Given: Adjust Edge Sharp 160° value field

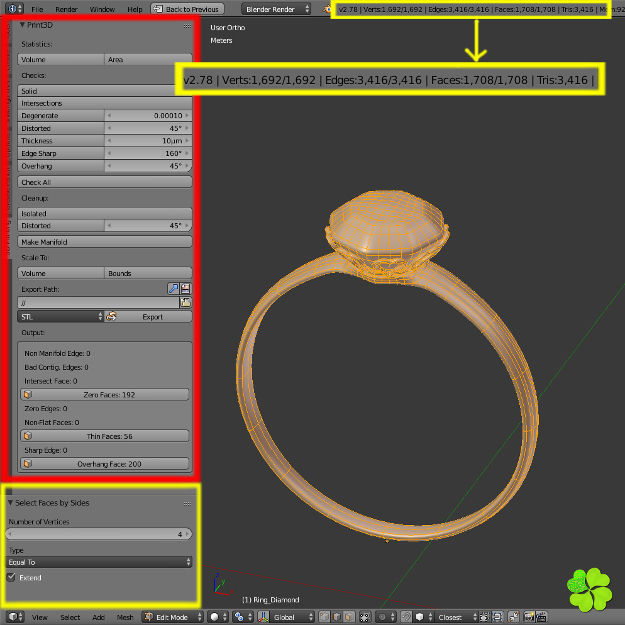Looking at the screenshot, I should pos(148,153).
